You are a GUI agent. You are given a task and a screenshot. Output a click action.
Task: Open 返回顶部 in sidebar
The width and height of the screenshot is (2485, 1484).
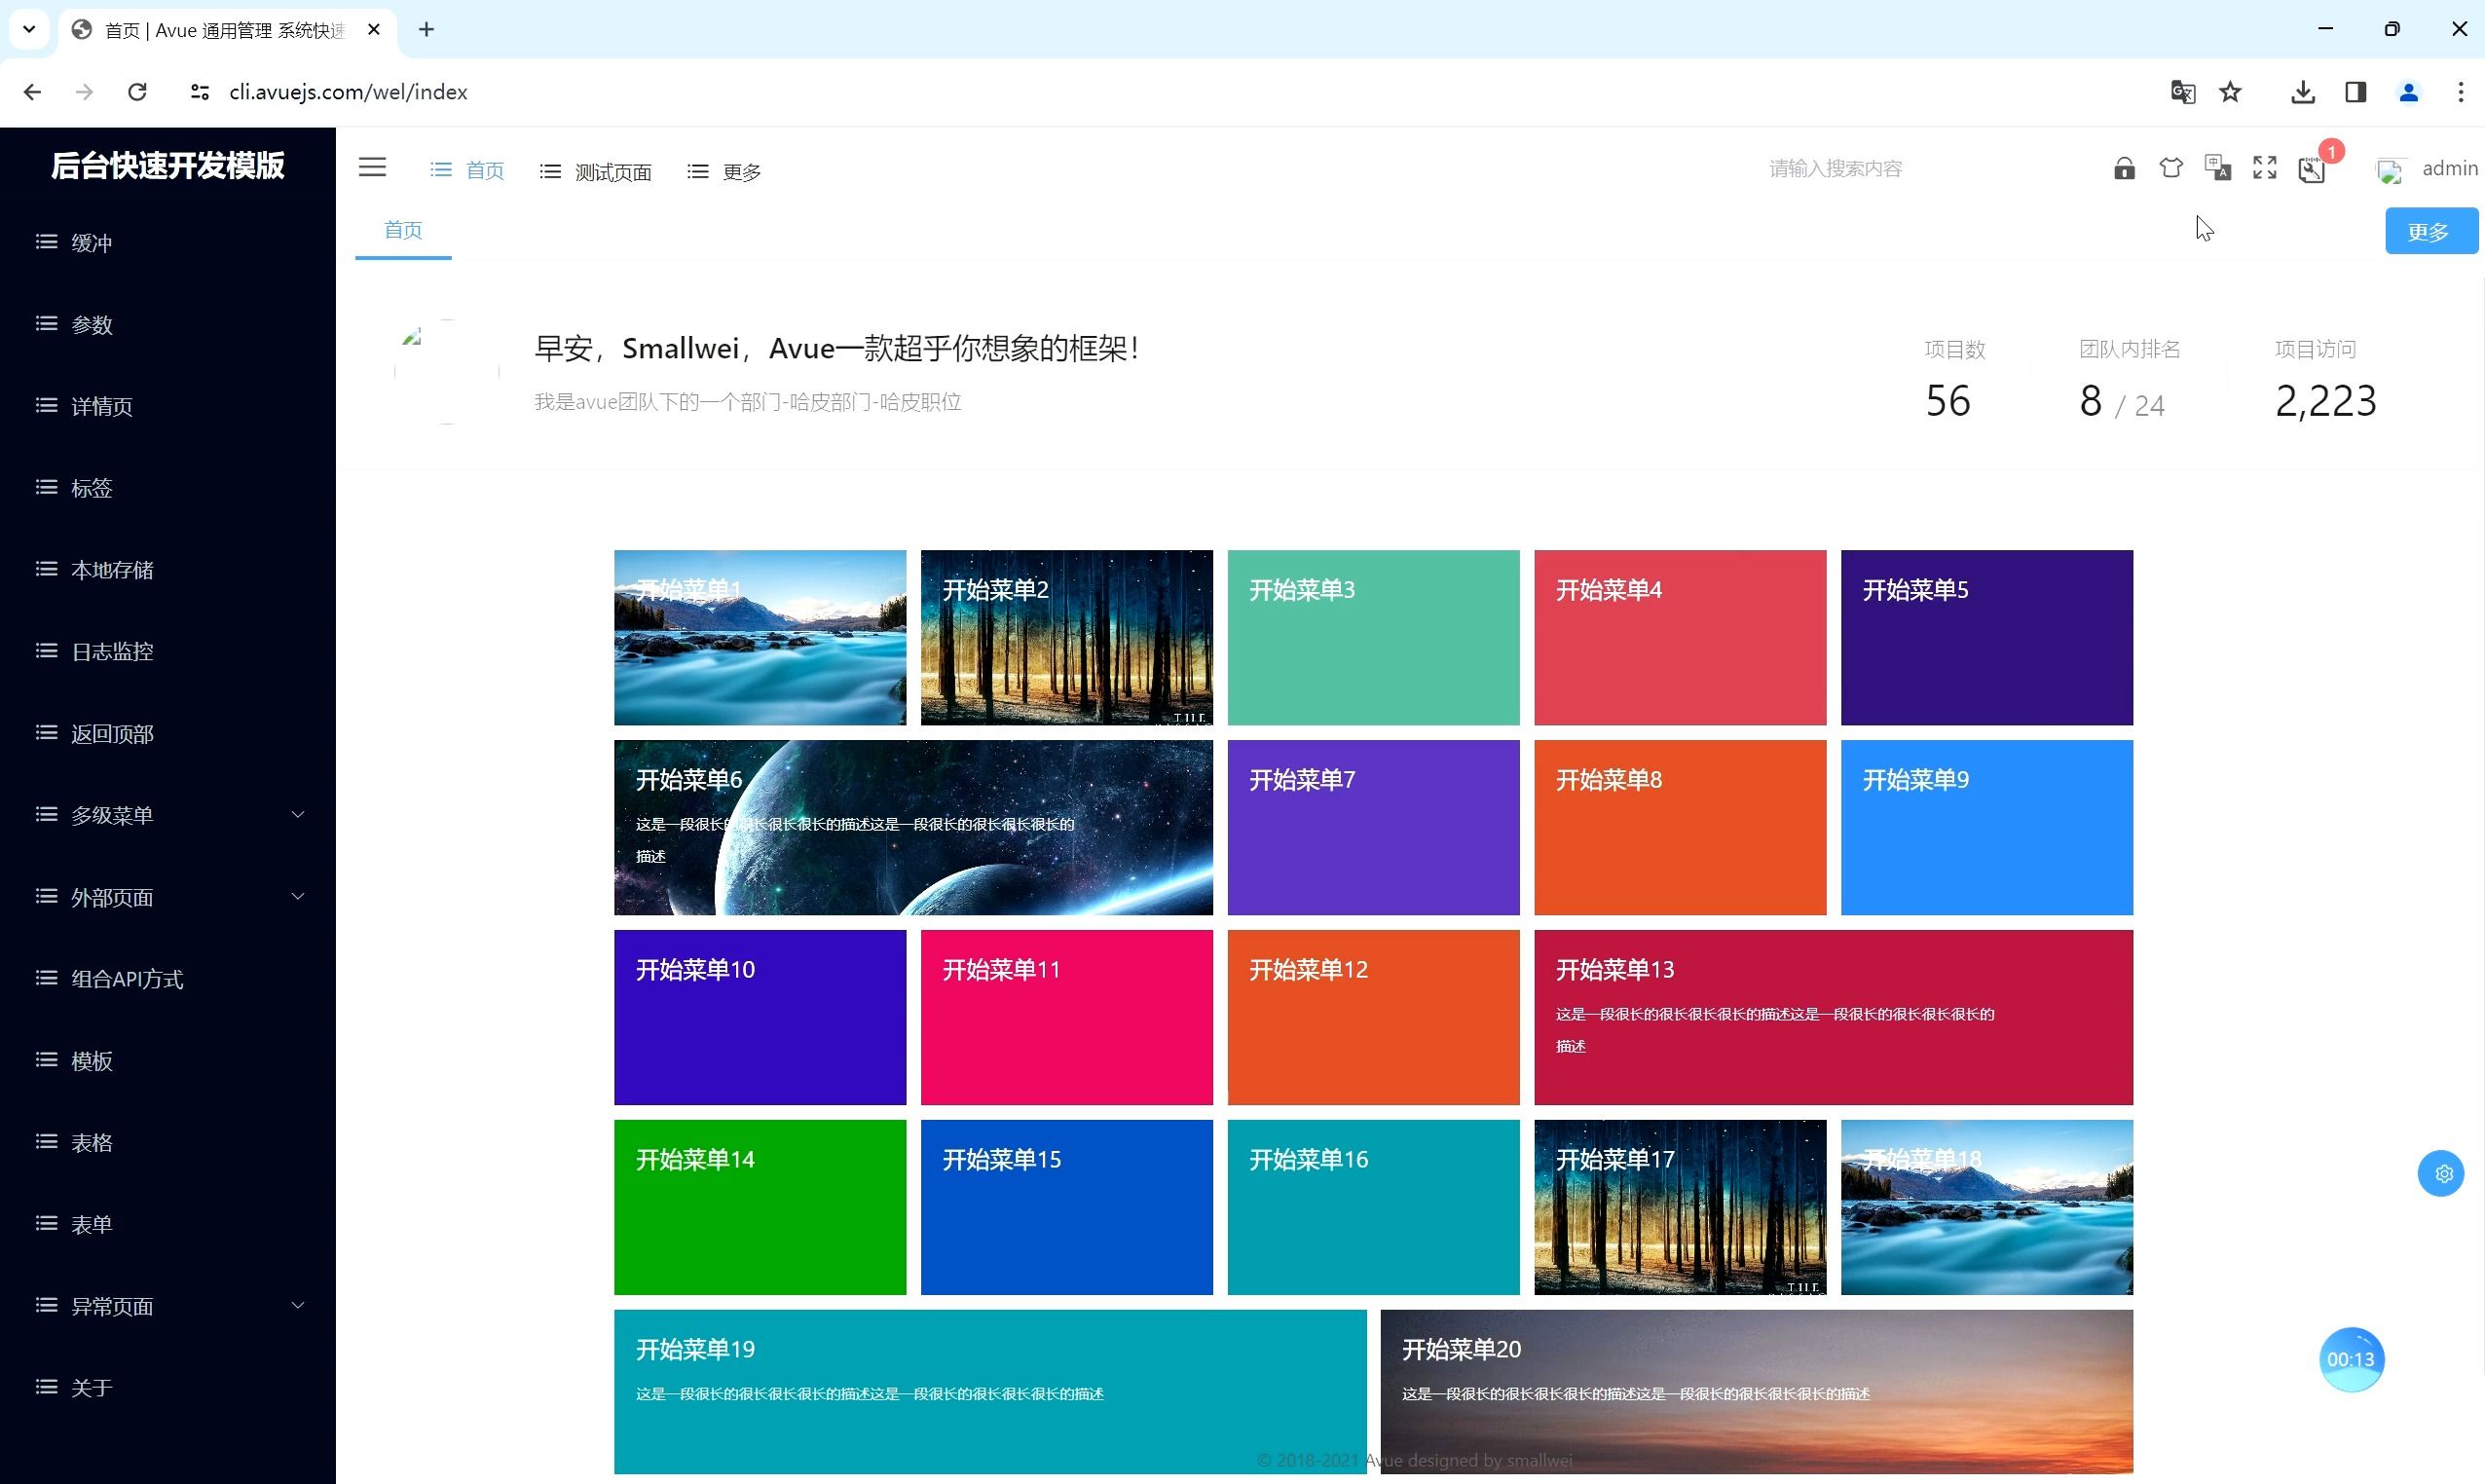tap(168, 733)
